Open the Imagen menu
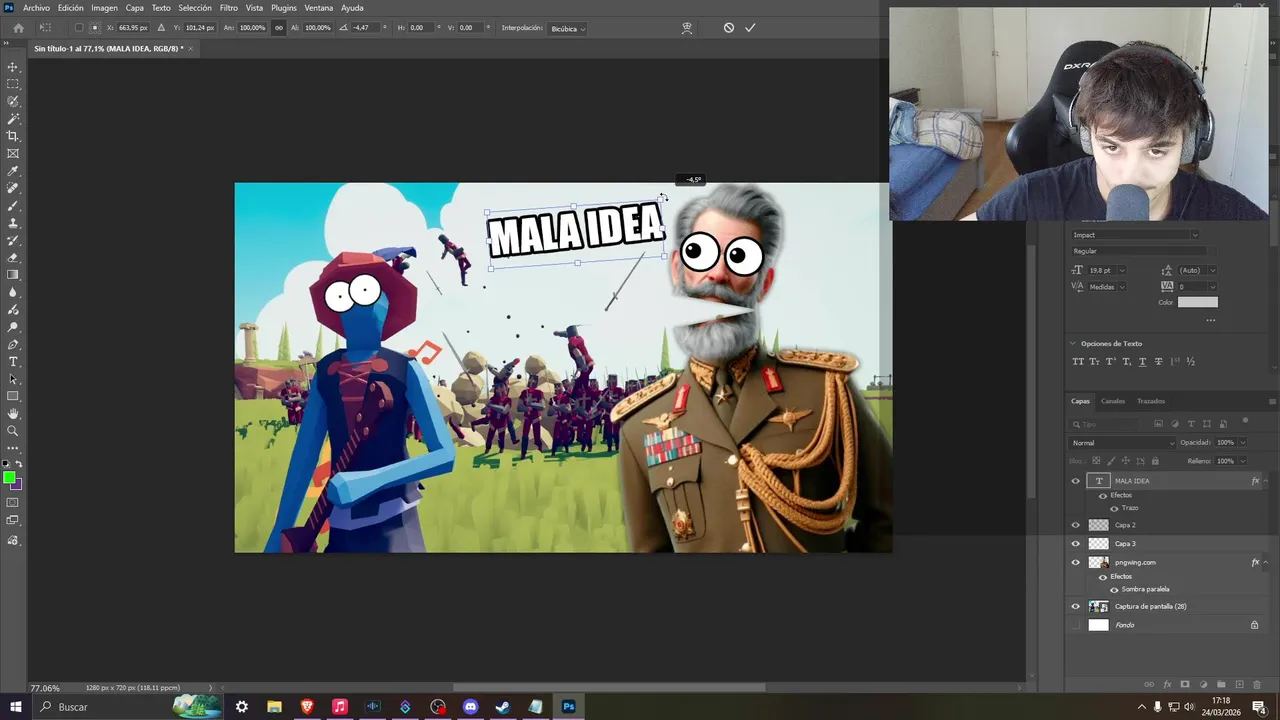 pos(104,8)
